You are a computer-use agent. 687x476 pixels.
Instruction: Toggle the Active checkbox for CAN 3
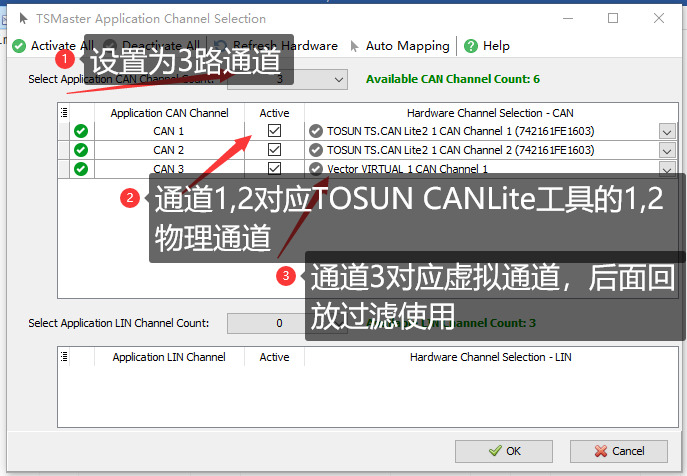tap(275, 168)
